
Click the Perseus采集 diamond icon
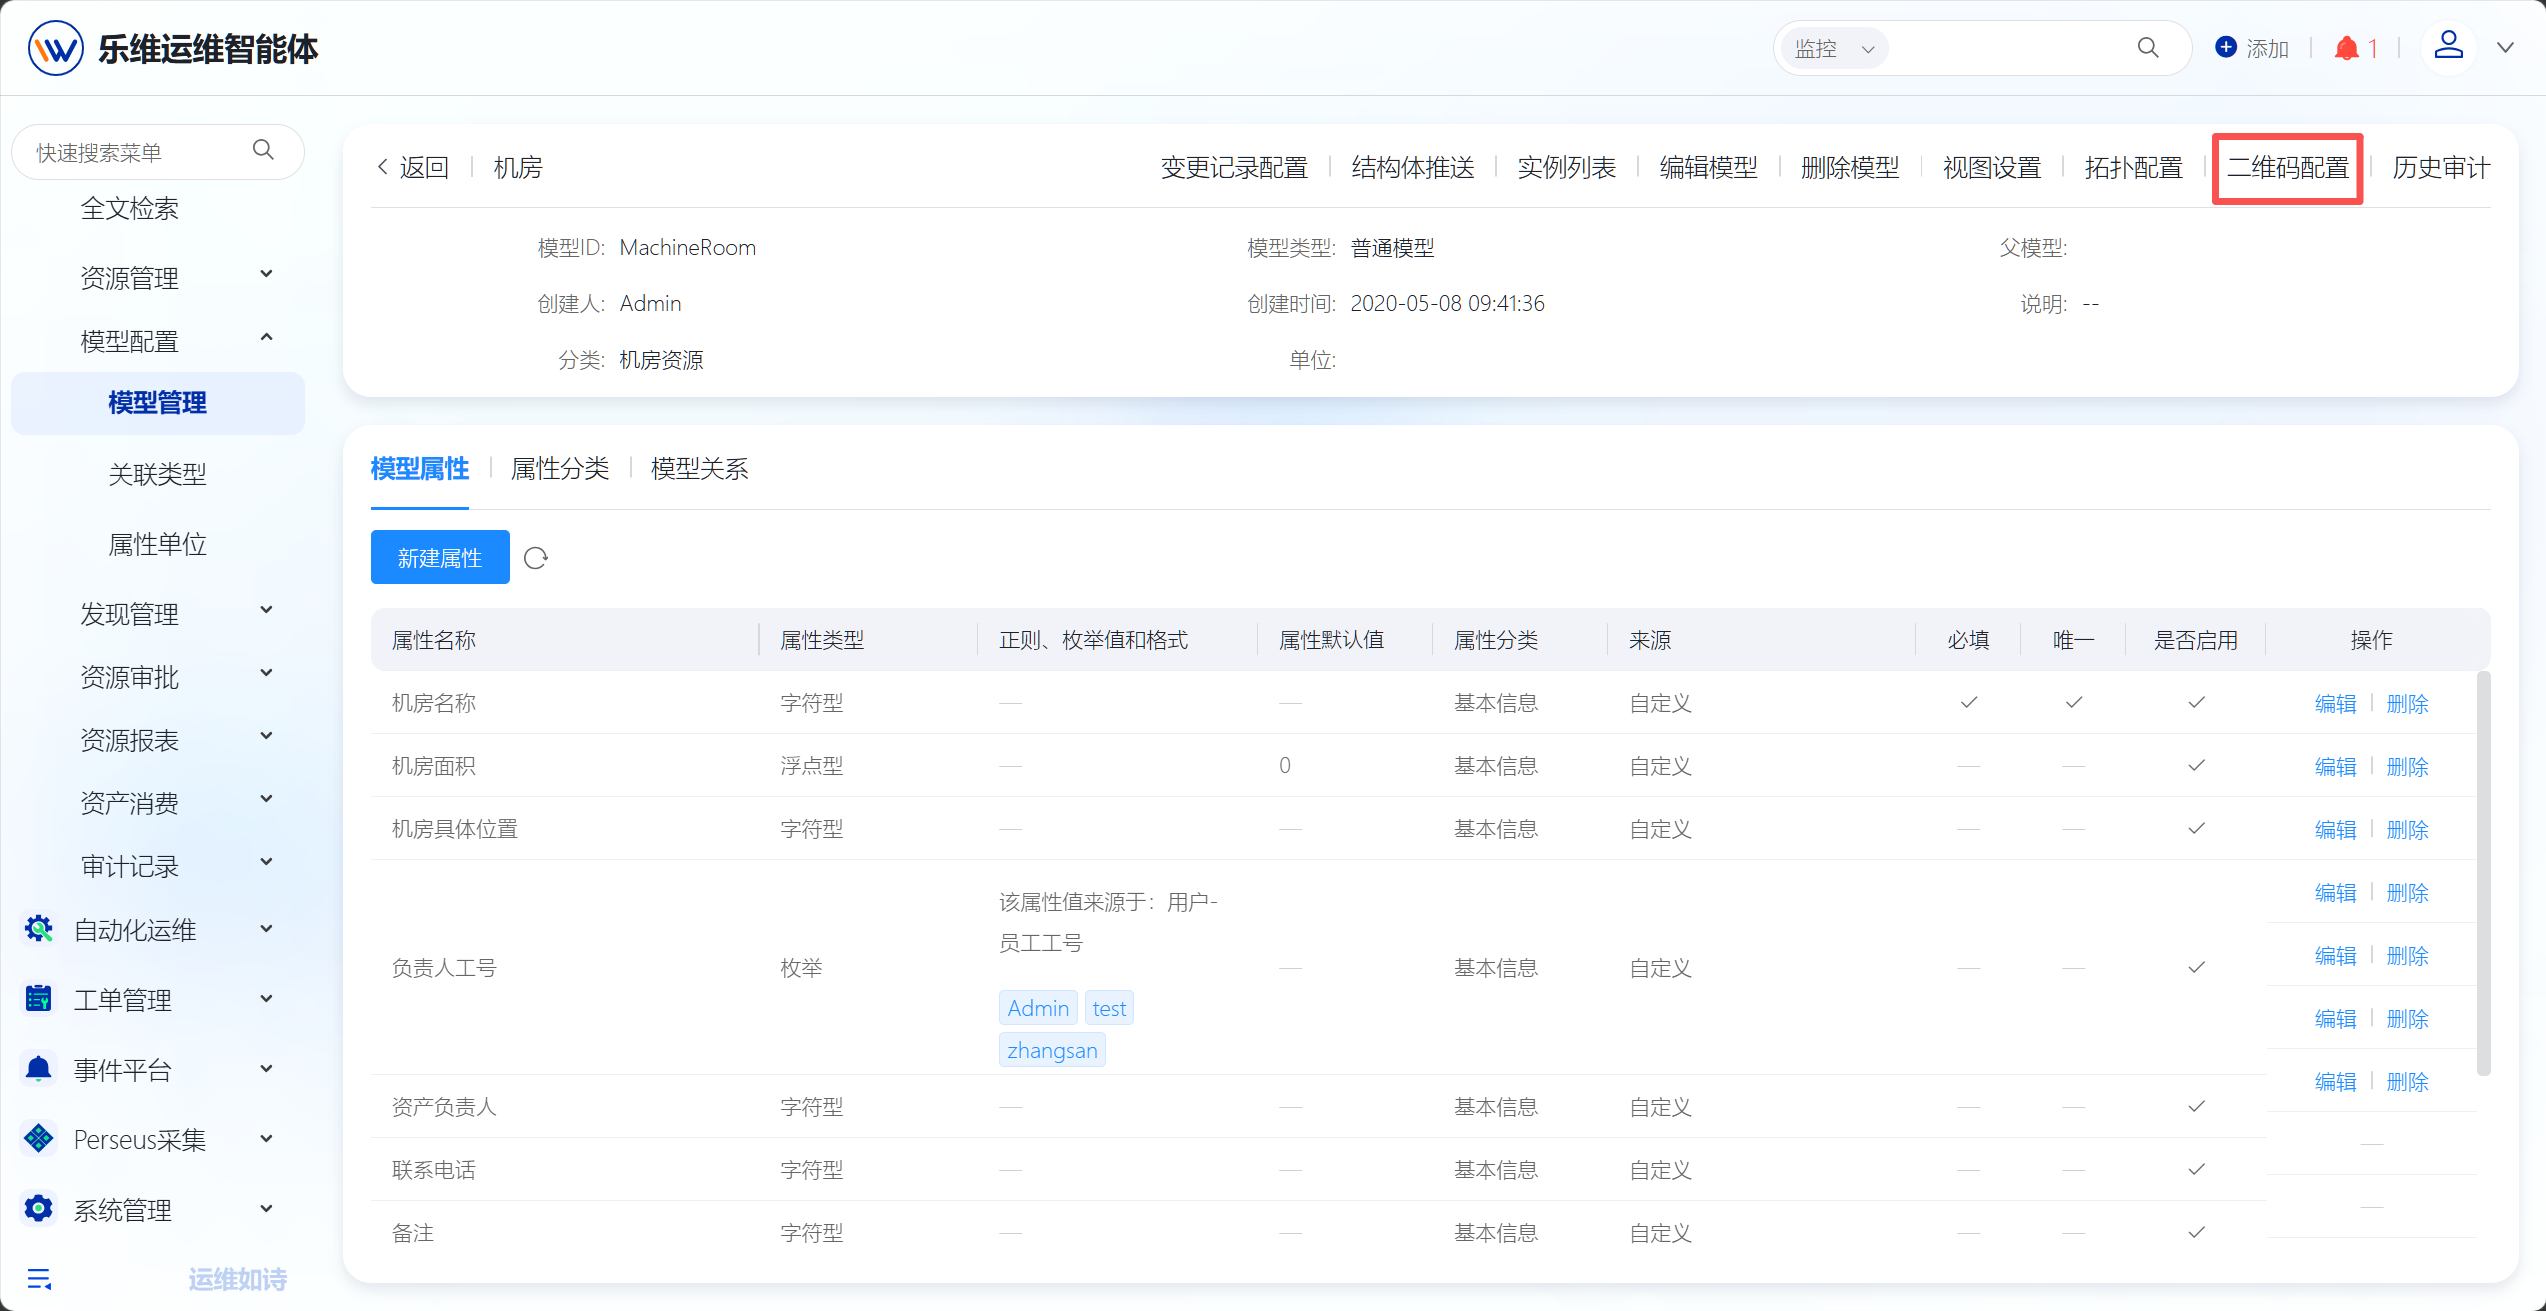[39, 1138]
